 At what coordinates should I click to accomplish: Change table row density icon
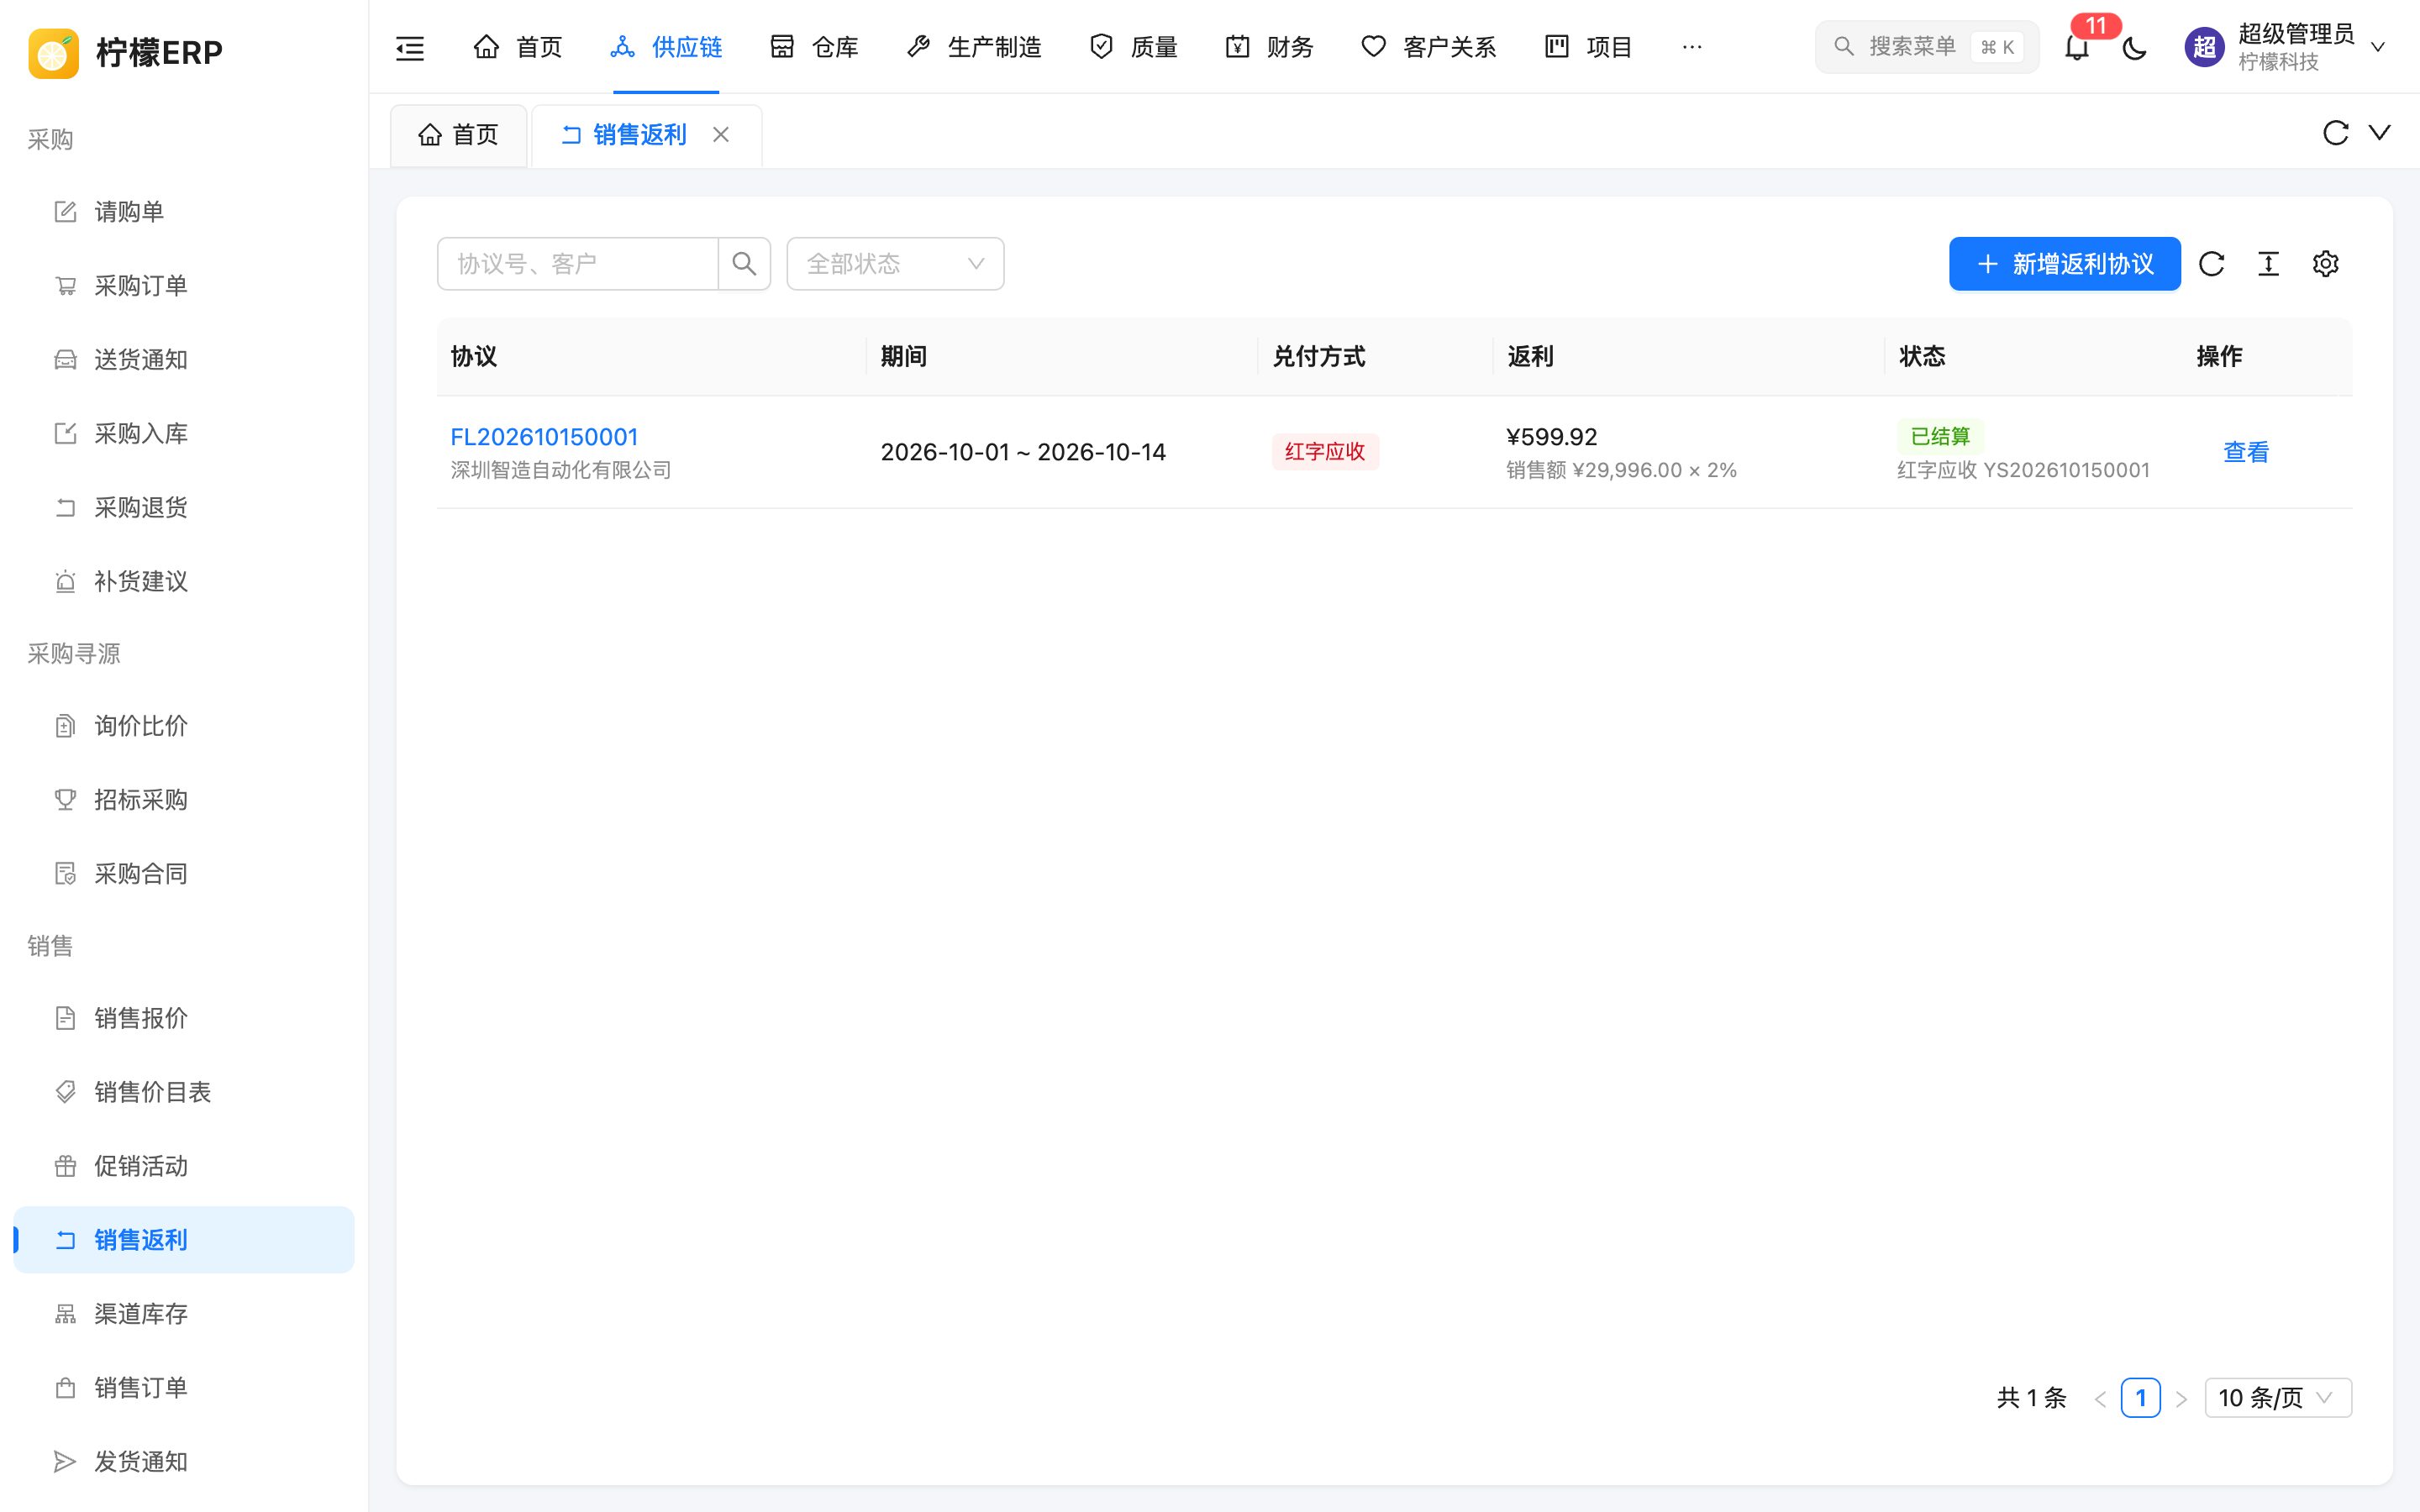pyautogui.click(x=2269, y=264)
